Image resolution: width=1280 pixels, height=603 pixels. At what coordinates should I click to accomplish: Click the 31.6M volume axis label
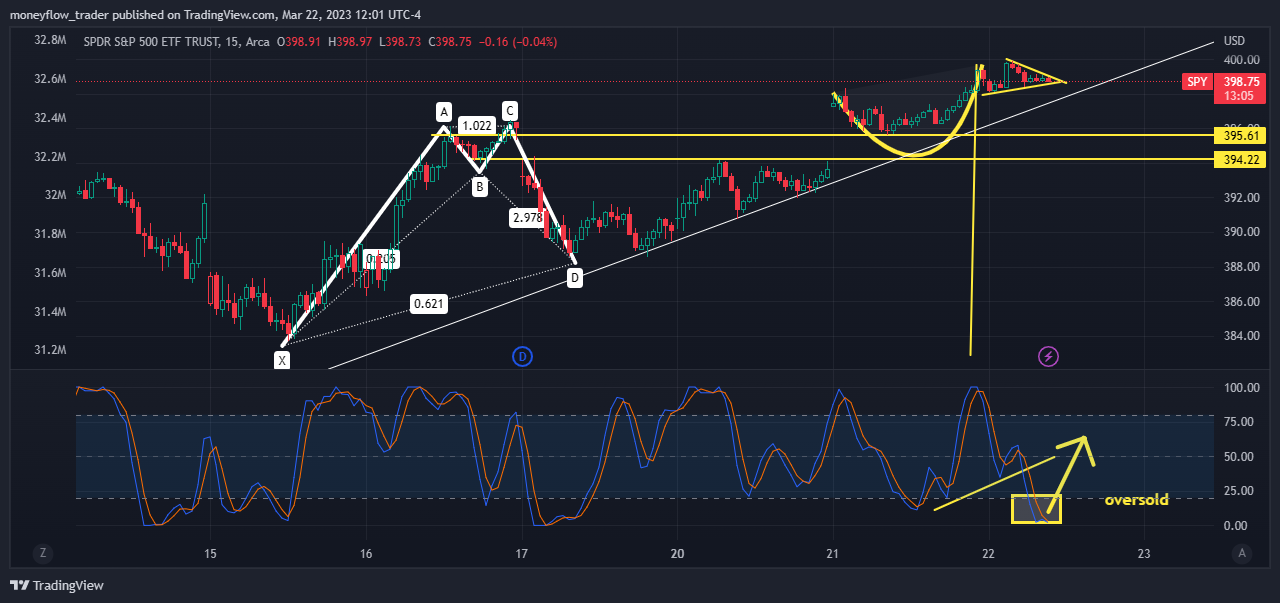pyautogui.click(x=50, y=273)
